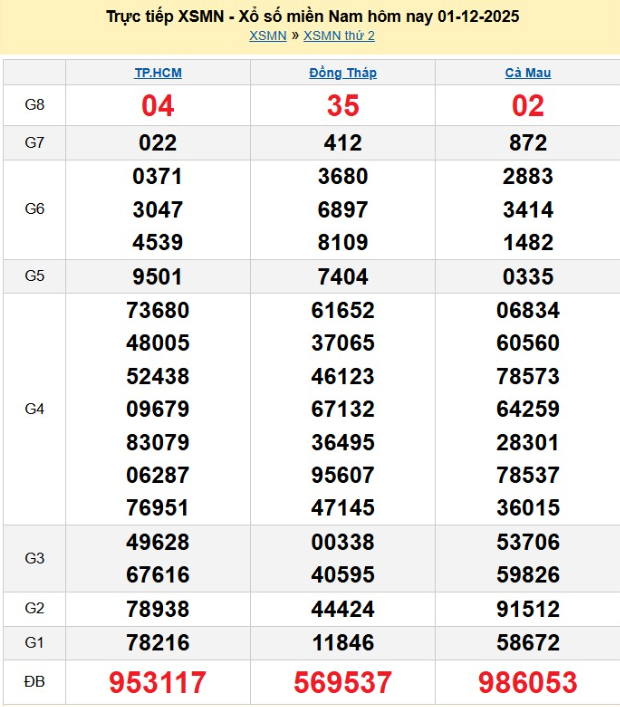The image size is (620, 707).
Task: Open the Đồng Tháp province link
Action: pyautogui.click(x=343, y=73)
